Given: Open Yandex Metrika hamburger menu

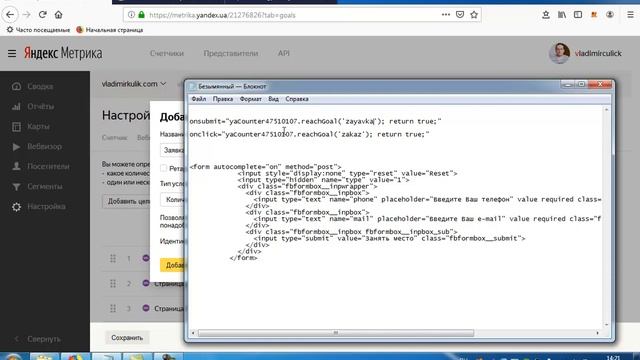Looking at the screenshot, I should tap(12, 53).
